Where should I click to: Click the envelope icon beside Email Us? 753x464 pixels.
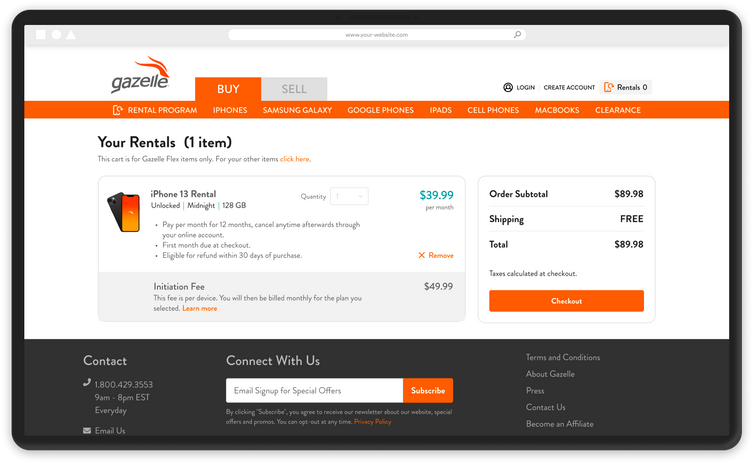point(87,430)
